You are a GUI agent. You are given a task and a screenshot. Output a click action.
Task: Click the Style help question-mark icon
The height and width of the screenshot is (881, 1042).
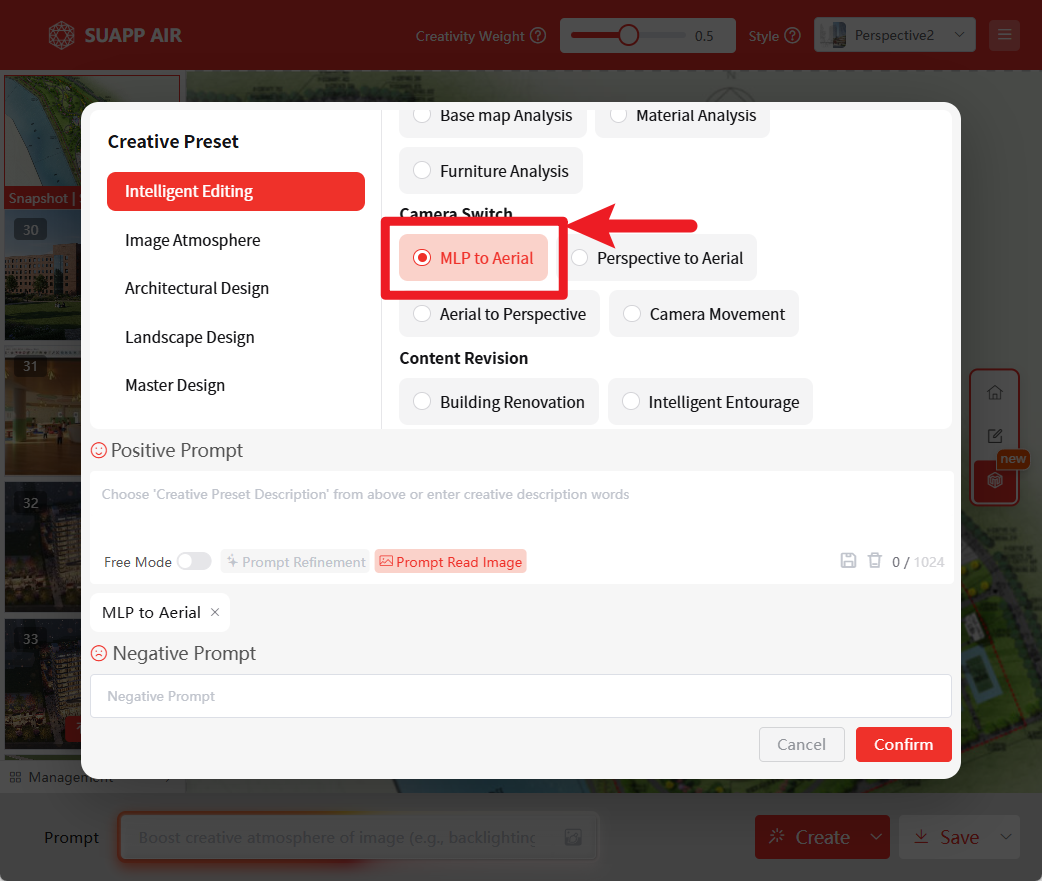pos(792,36)
